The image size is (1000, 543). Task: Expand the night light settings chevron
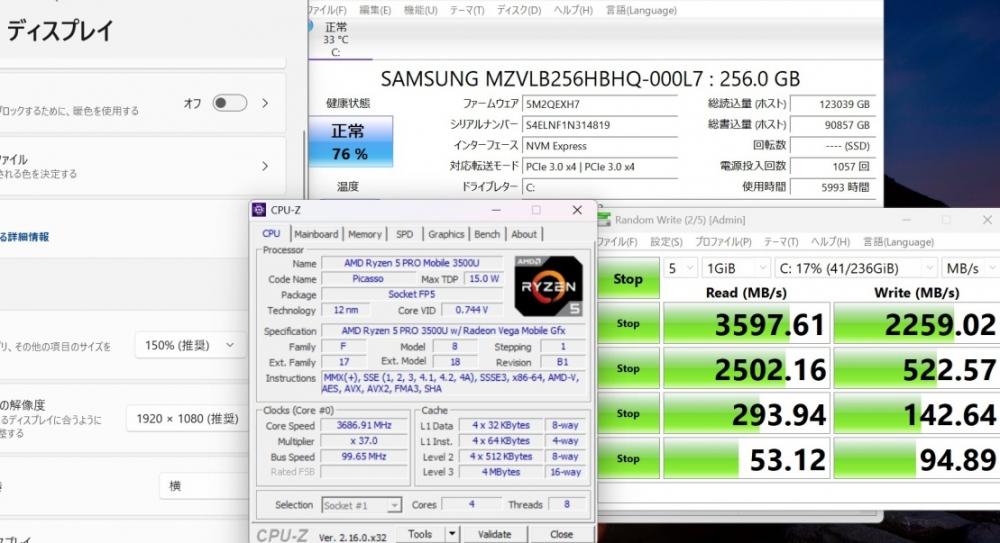[265, 103]
